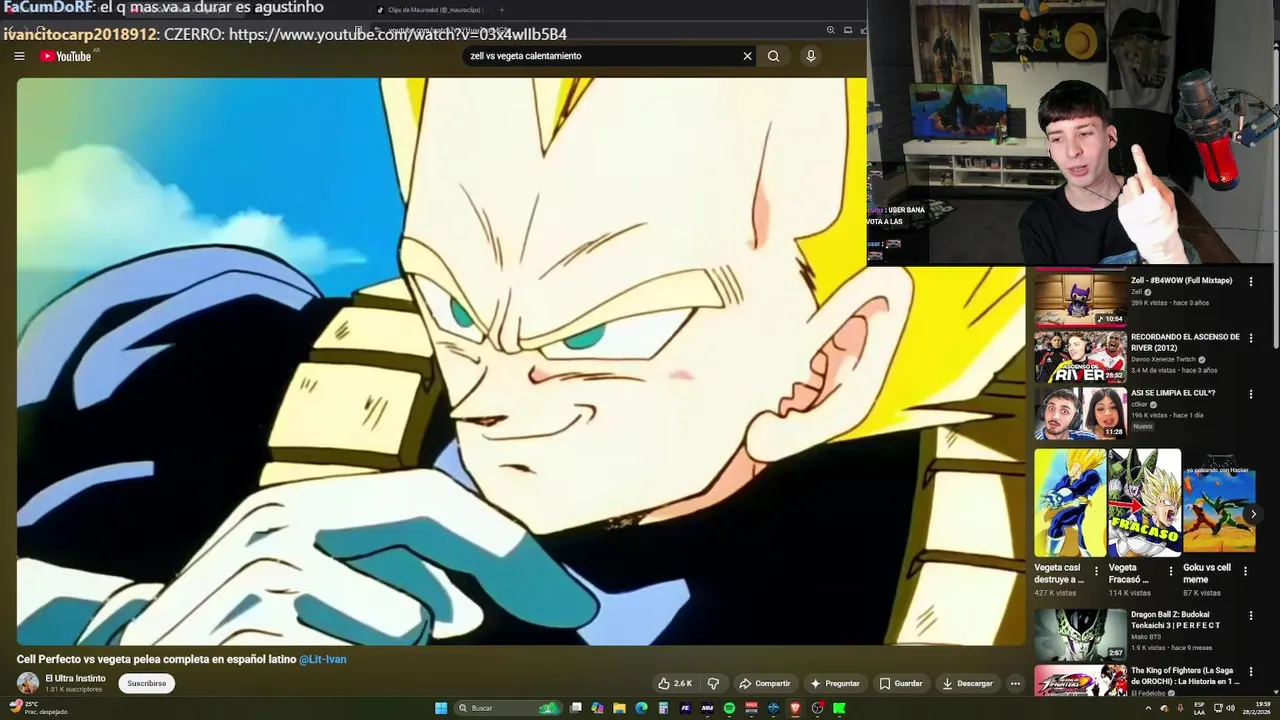The image size is (1280, 720).
Task: Switch to Brave browser on the taskbar
Action: tap(795, 708)
